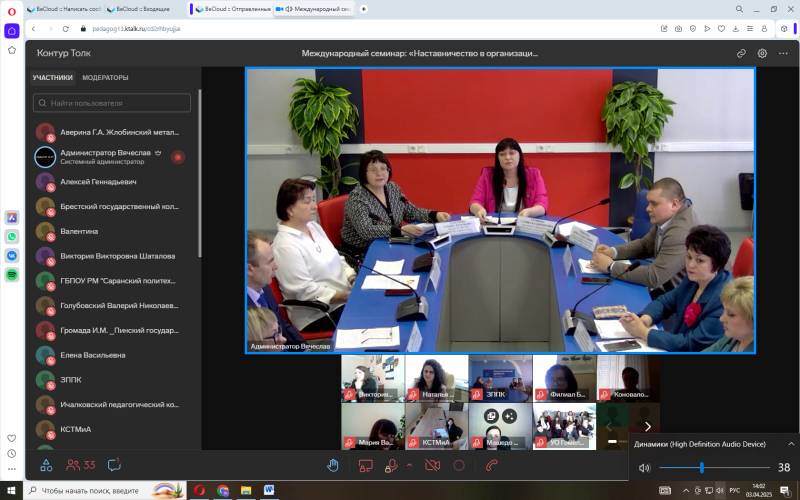The image size is (800, 500).
Task: Click red mute button next to Администратор Вячеслав
Action: [x=178, y=157]
